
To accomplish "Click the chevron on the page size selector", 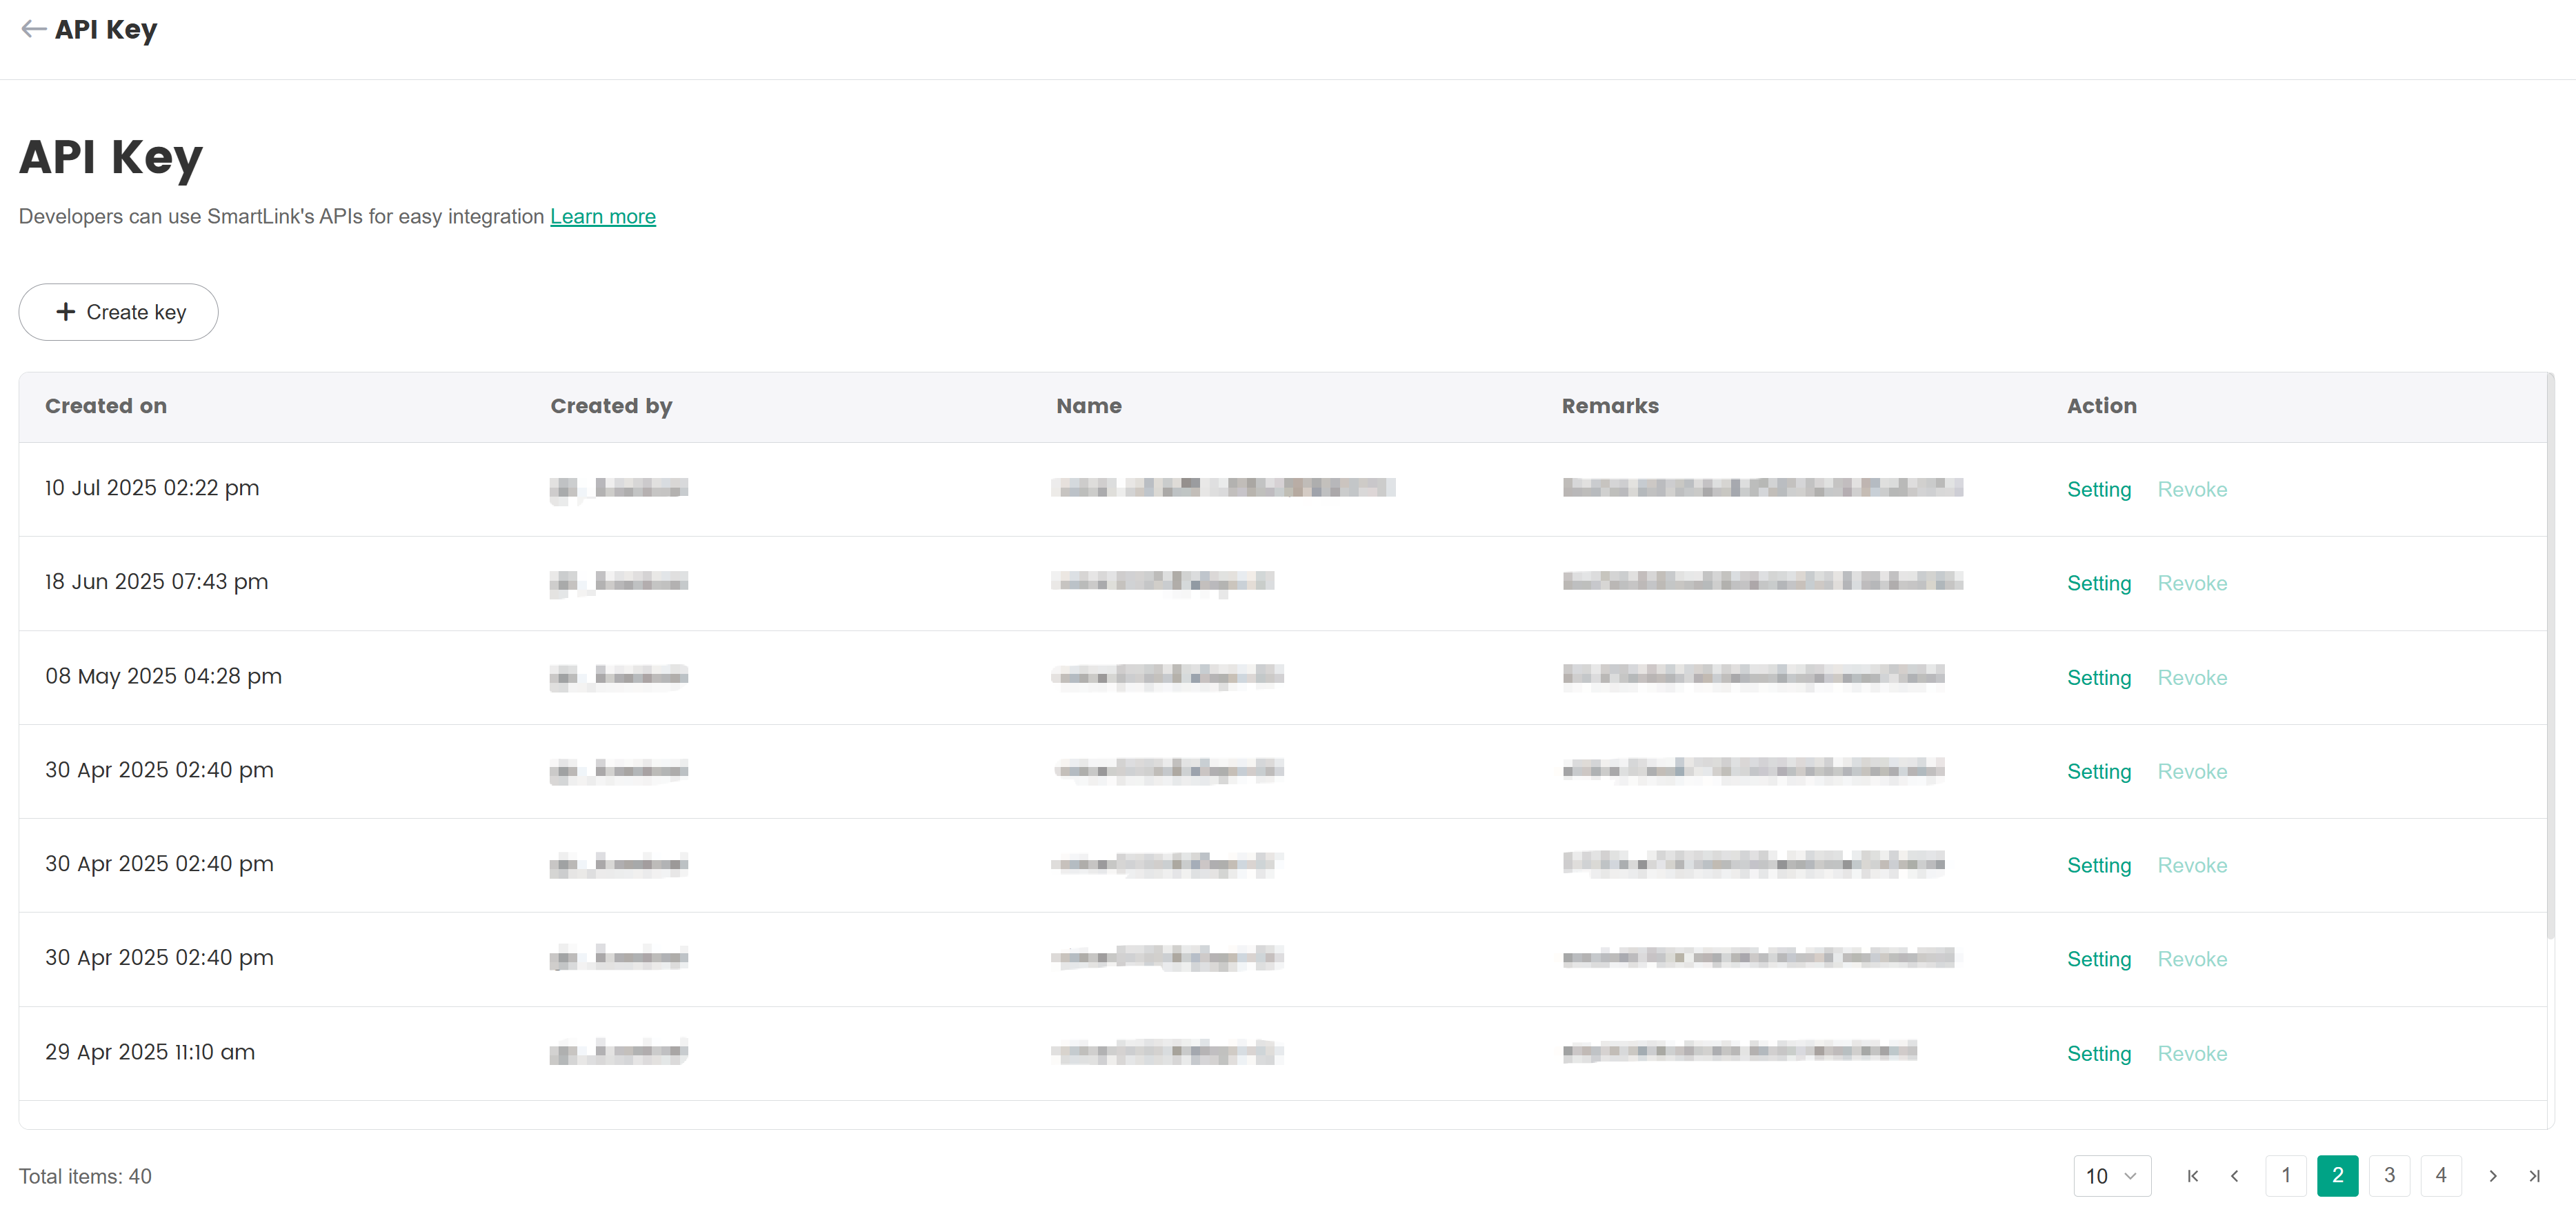I will click(x=2131, y=1176).
